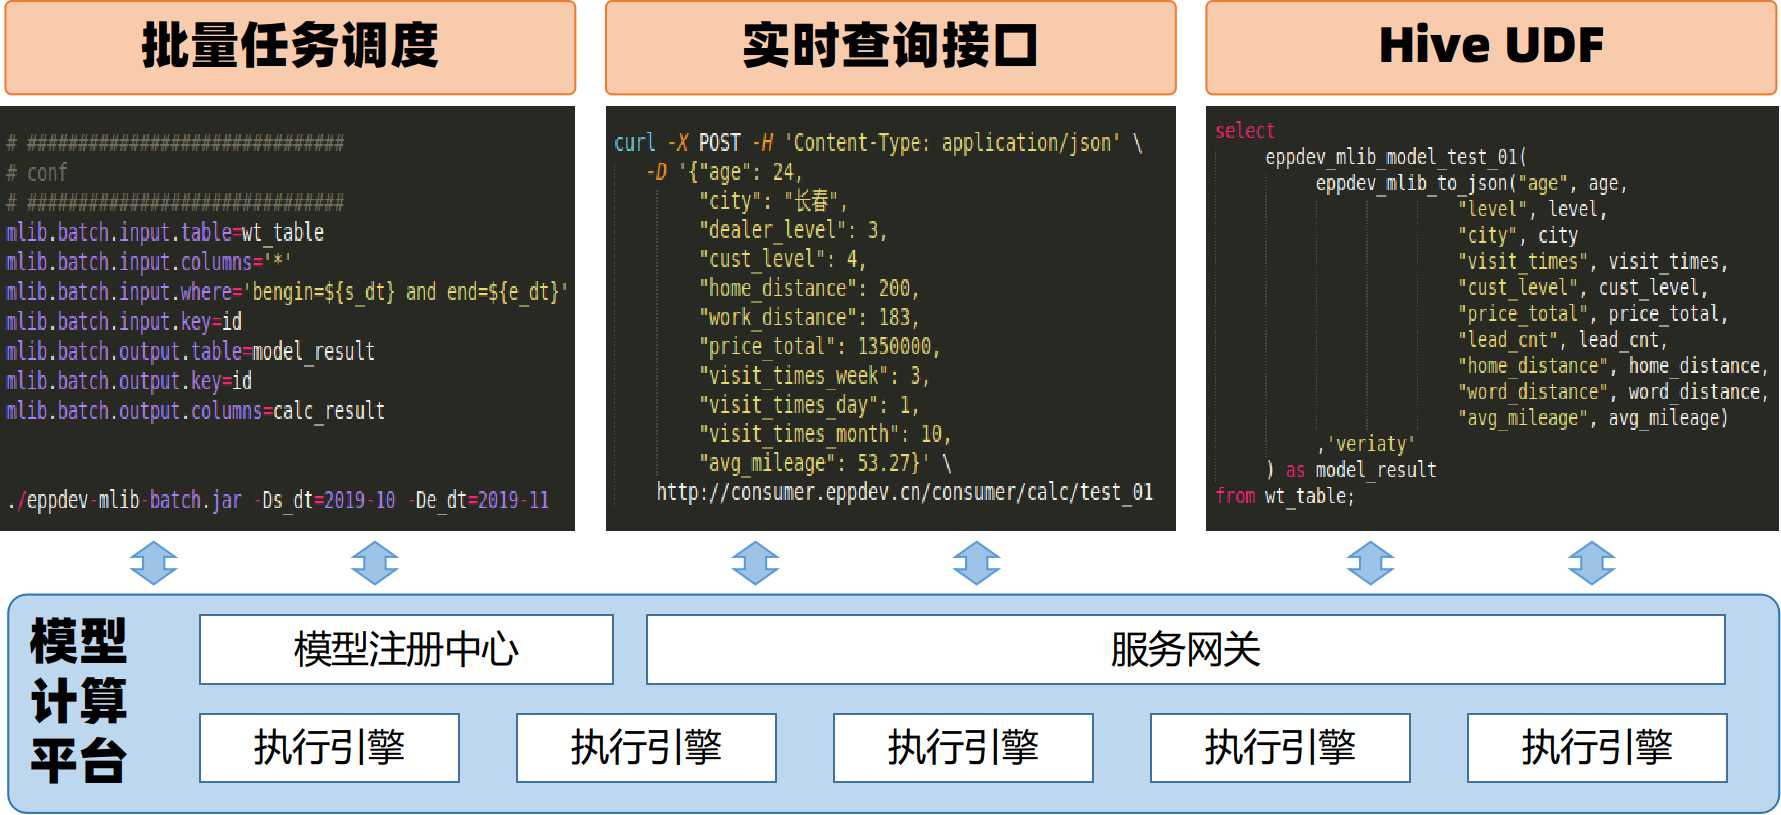The image size is (1781, 815).
Task: Select the Hive UDF header box
Action: [1491, 47]
